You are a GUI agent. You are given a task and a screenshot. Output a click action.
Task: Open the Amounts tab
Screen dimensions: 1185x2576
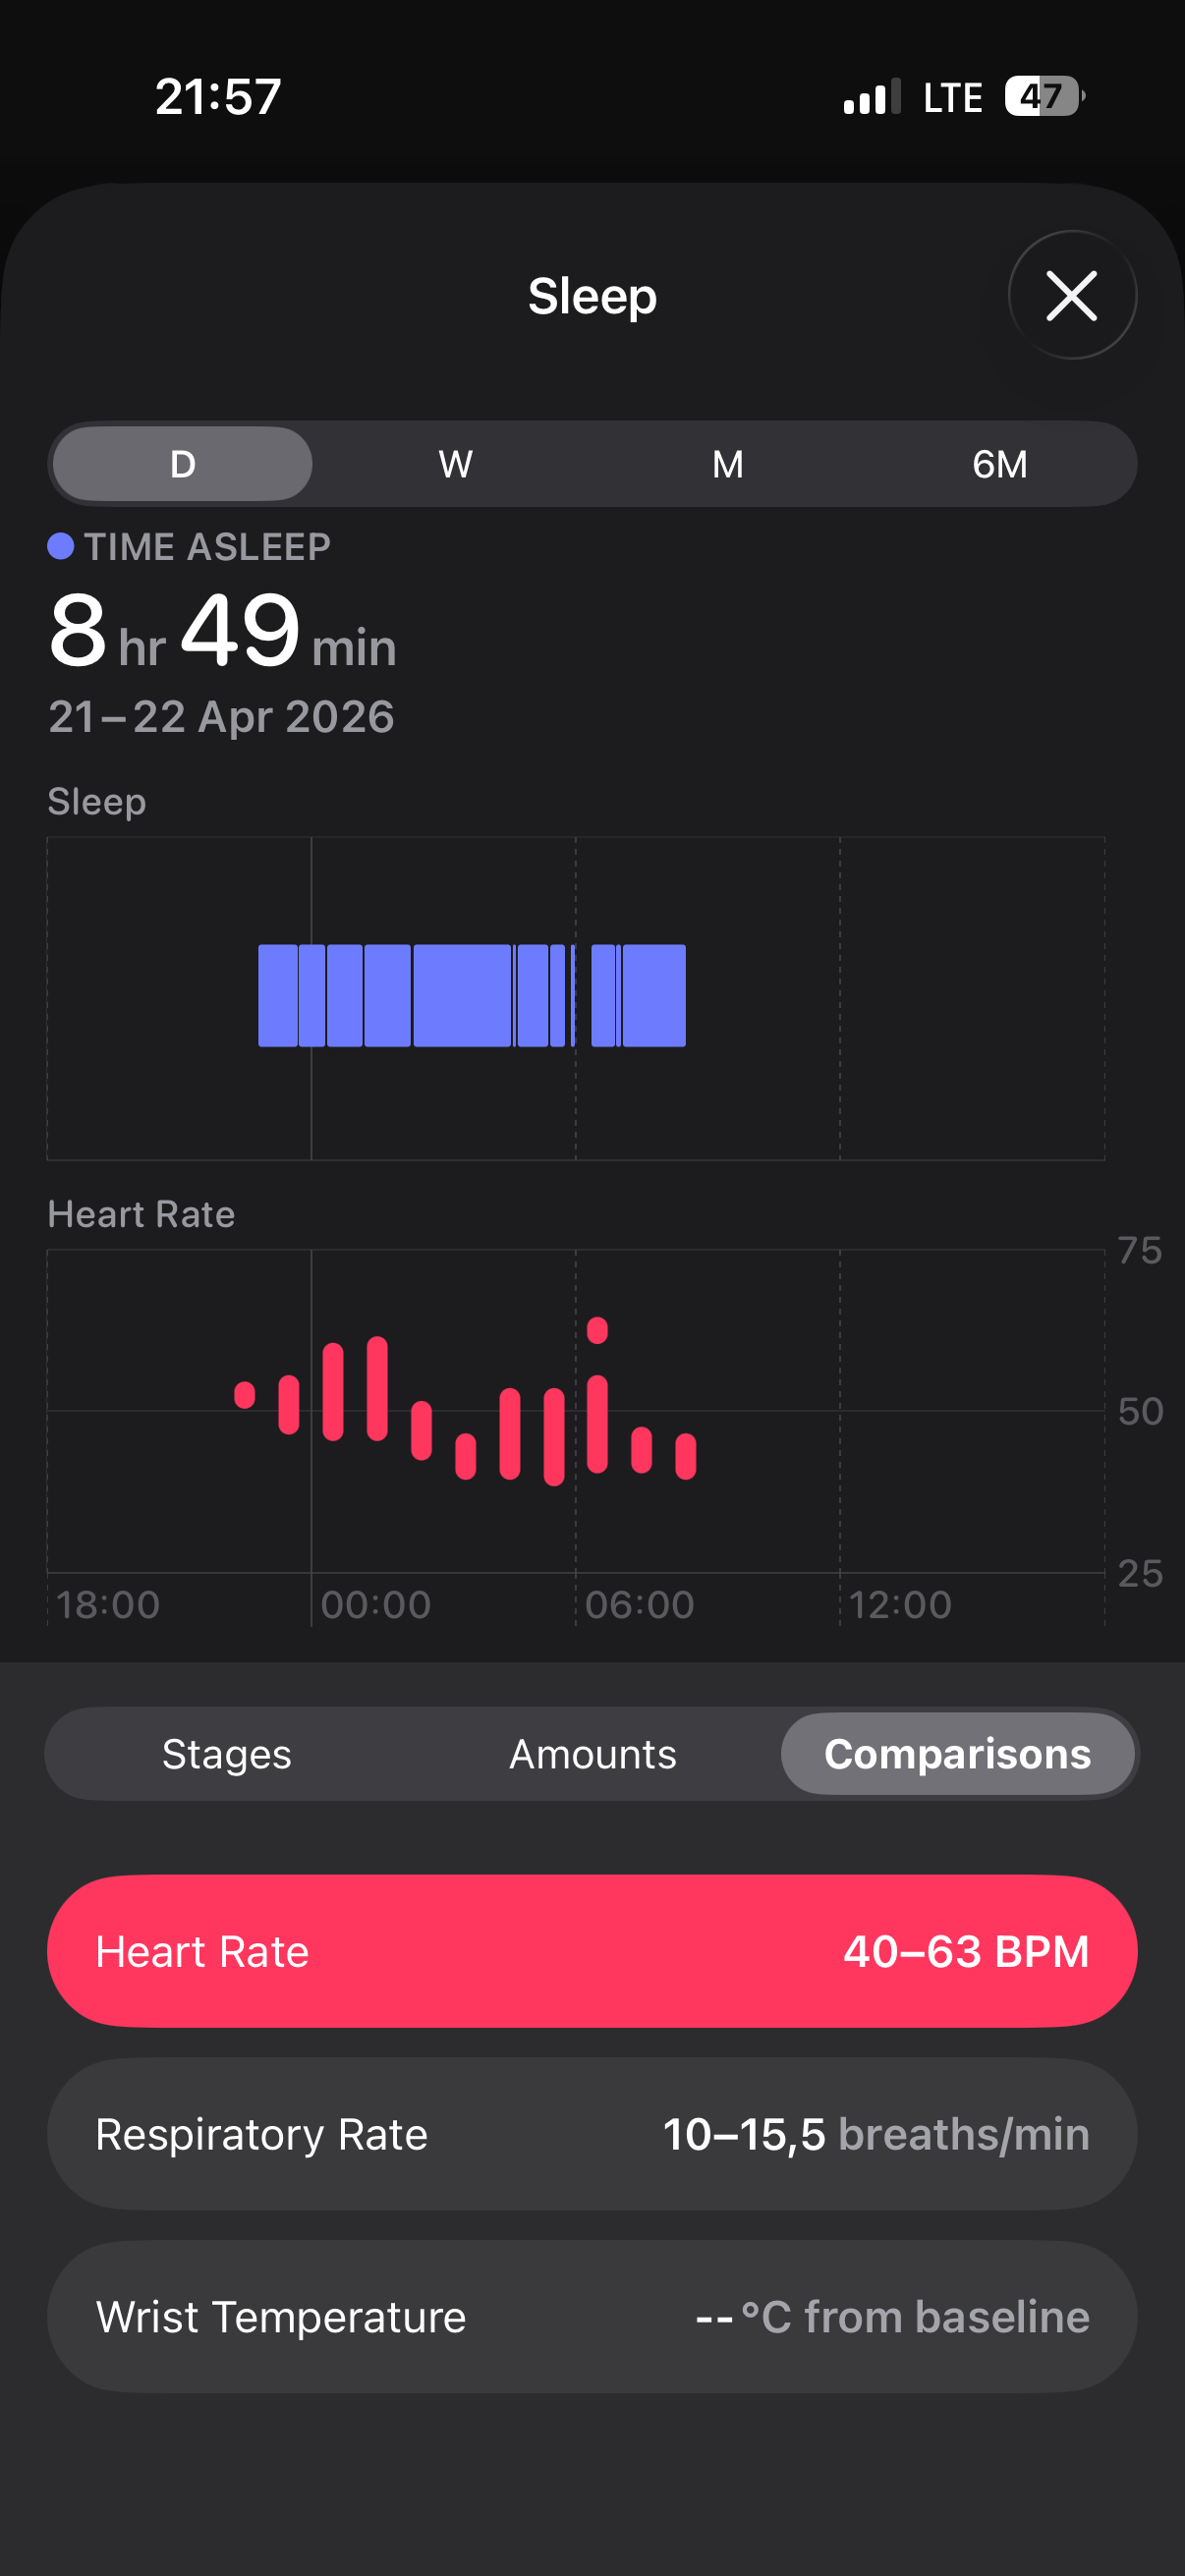(x=593, y=1754)
